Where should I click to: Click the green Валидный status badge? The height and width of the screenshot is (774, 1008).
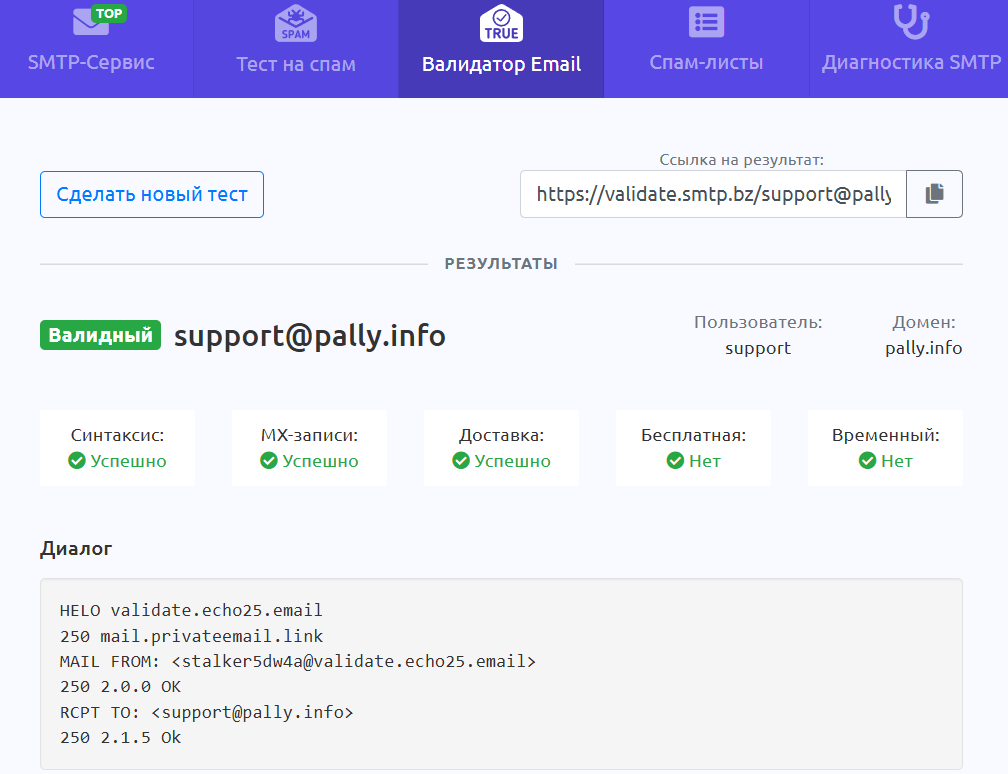tap(101, 335)
